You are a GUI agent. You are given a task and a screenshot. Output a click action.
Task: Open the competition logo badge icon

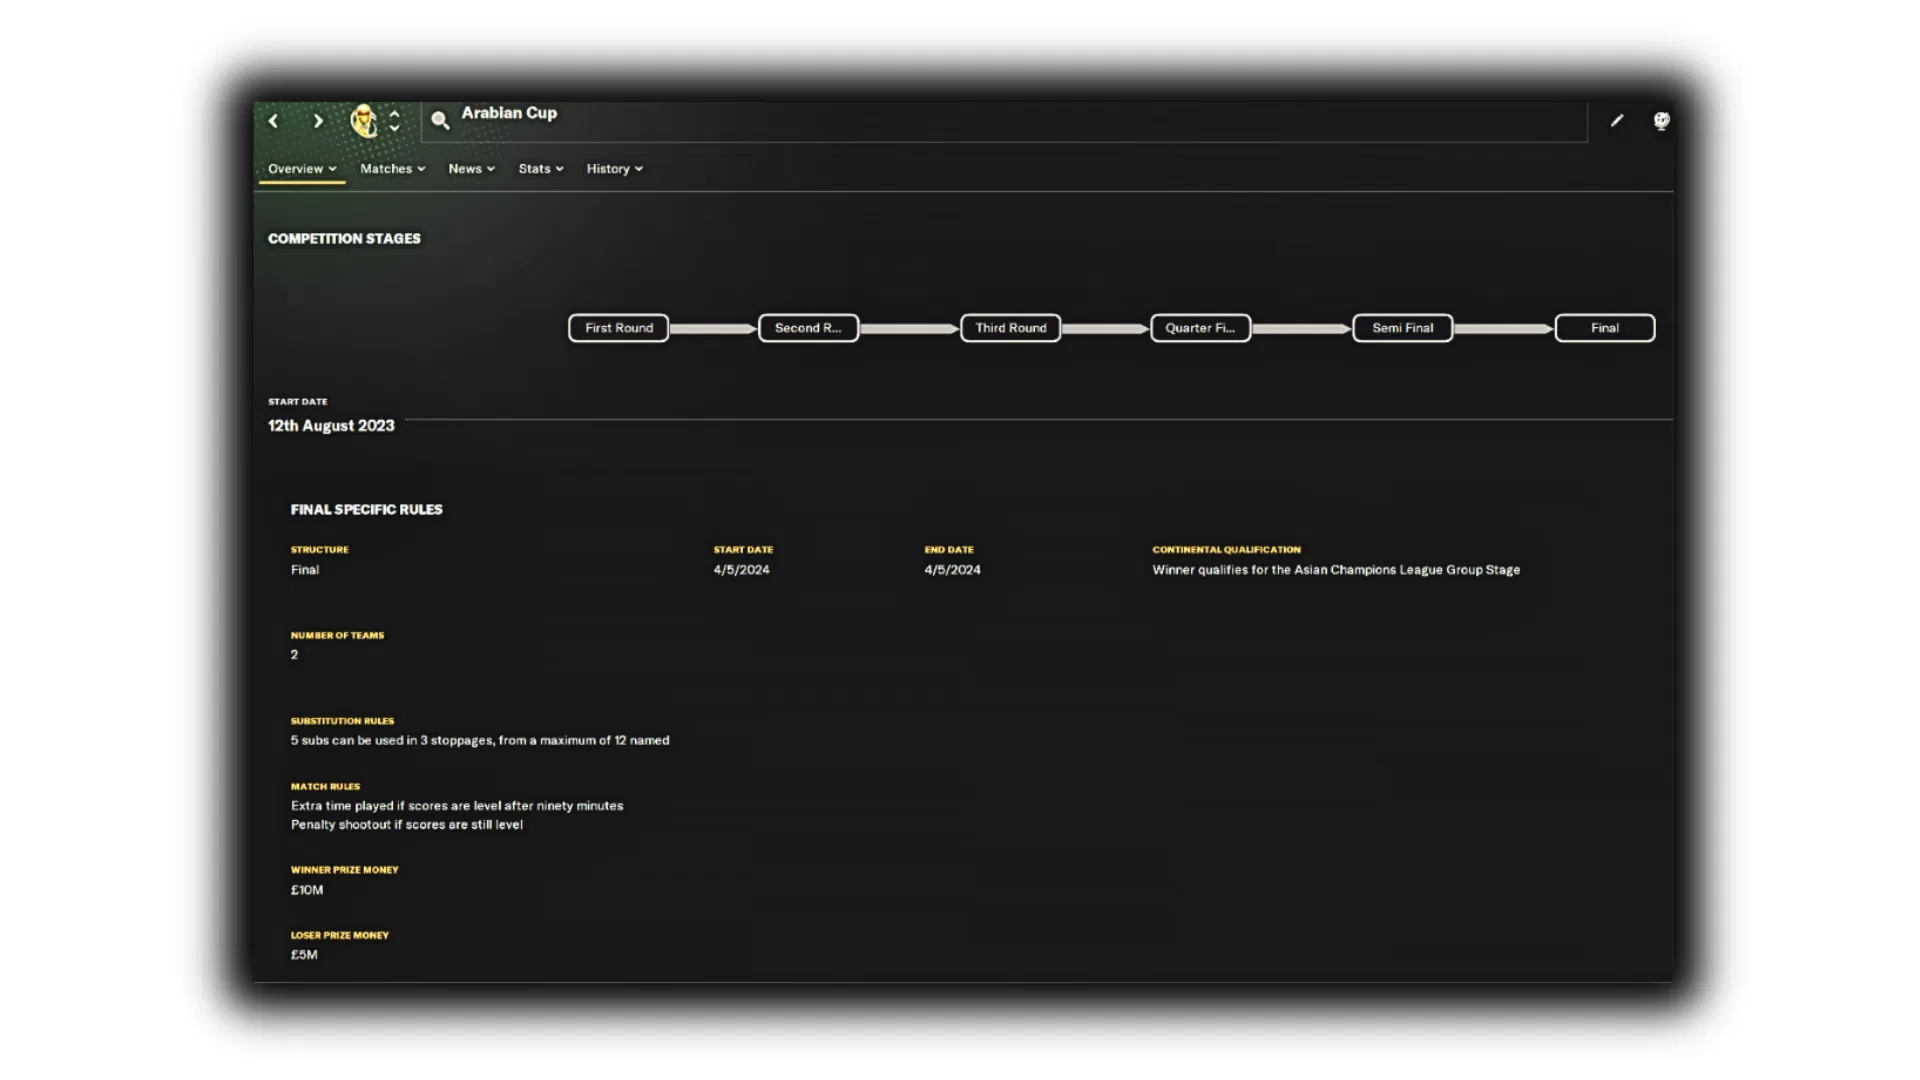tap(364, 121)
